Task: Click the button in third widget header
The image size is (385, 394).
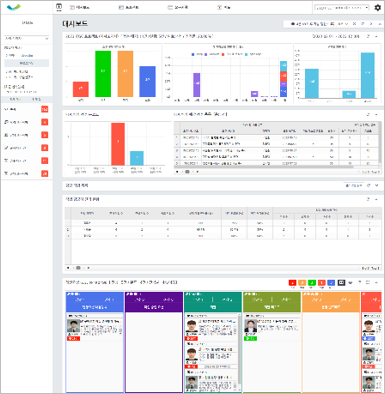Action: 353,185
